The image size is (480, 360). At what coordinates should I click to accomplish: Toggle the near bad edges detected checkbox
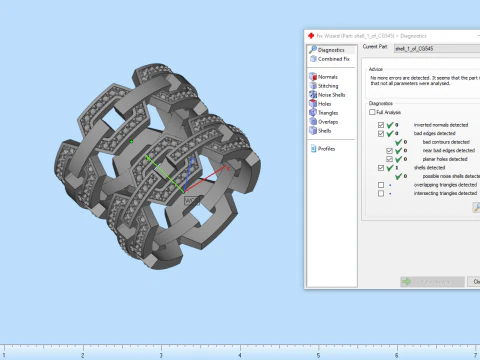tap(389, 151)
